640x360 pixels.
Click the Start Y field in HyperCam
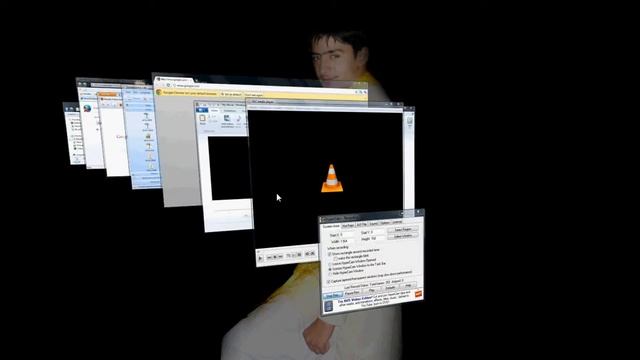coord(378,232)
